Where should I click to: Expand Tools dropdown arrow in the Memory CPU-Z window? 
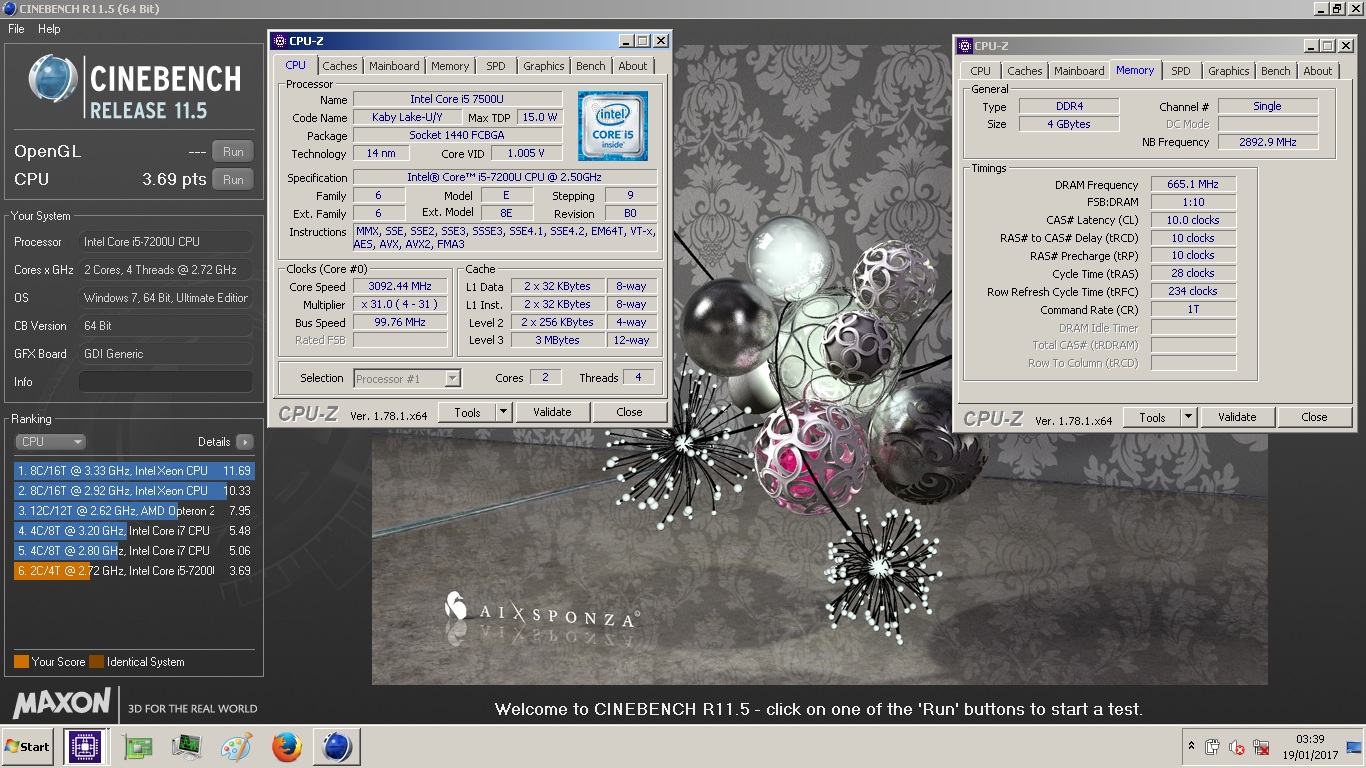coord(1189,417)
